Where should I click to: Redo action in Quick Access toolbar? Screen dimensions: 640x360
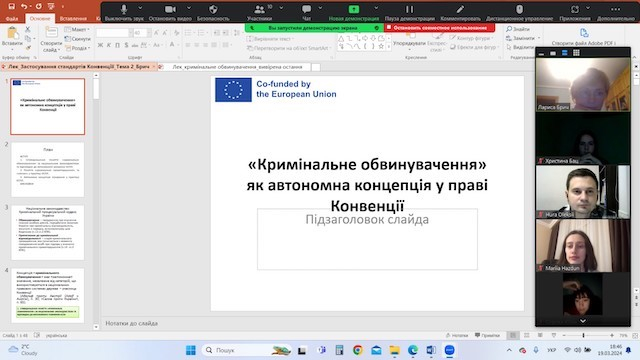click(38, 6)
